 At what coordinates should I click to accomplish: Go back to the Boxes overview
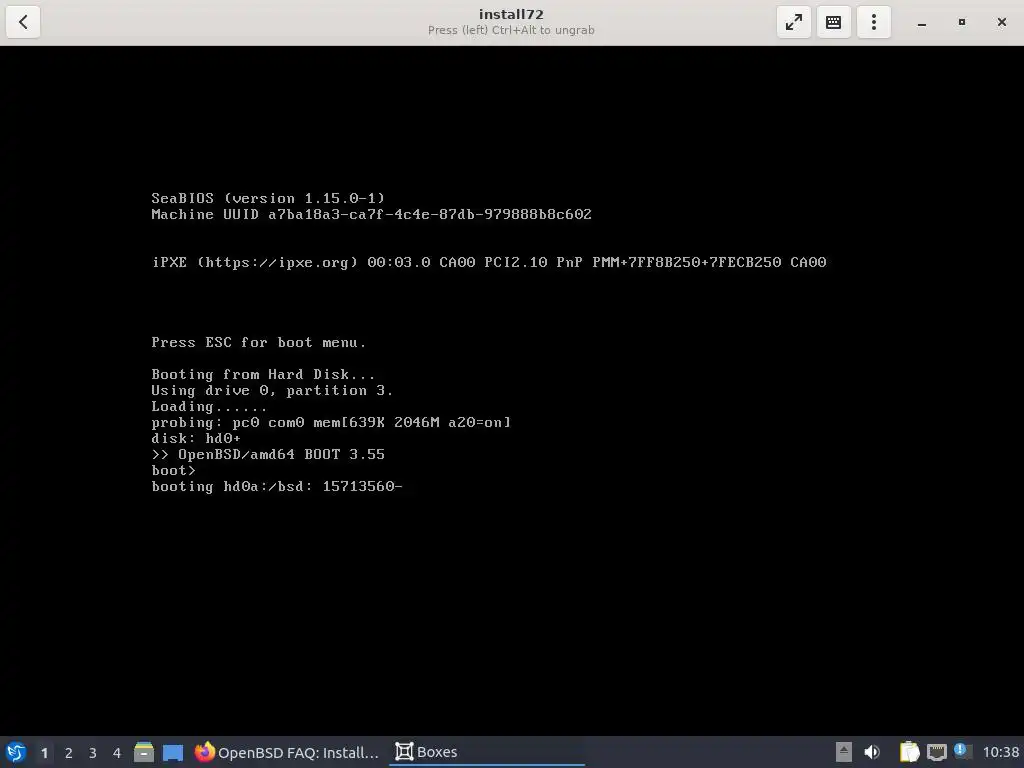(23, 22)
